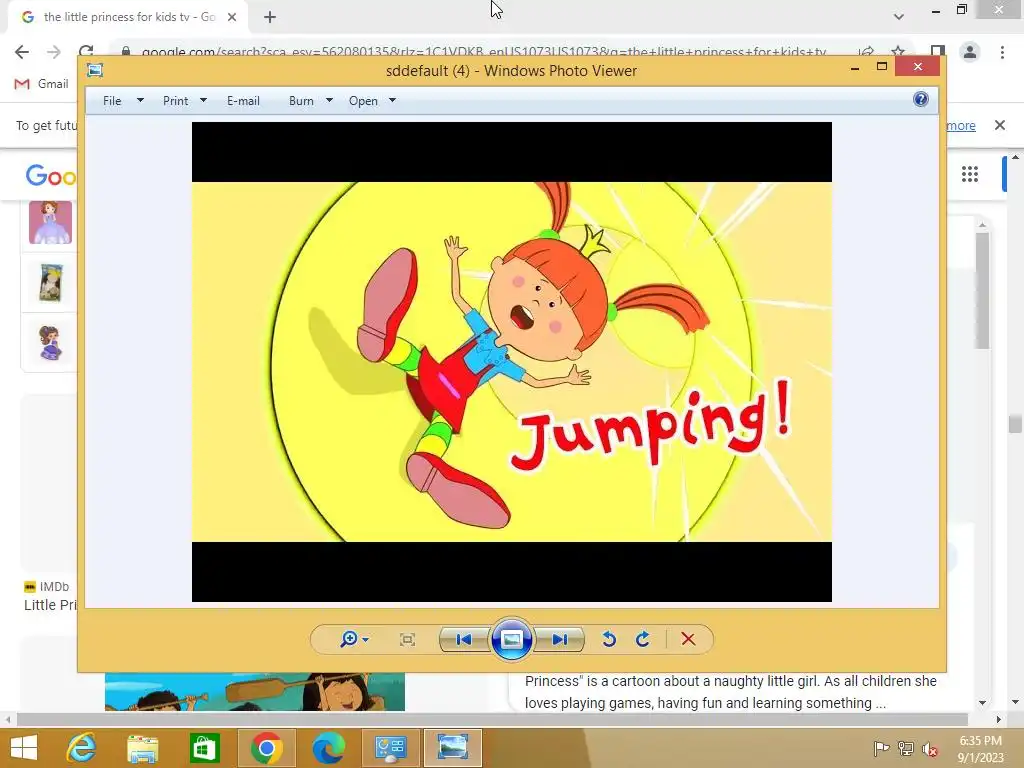
Task: Expand the zoom slider dropdown arrow
Action: point(365,639)
